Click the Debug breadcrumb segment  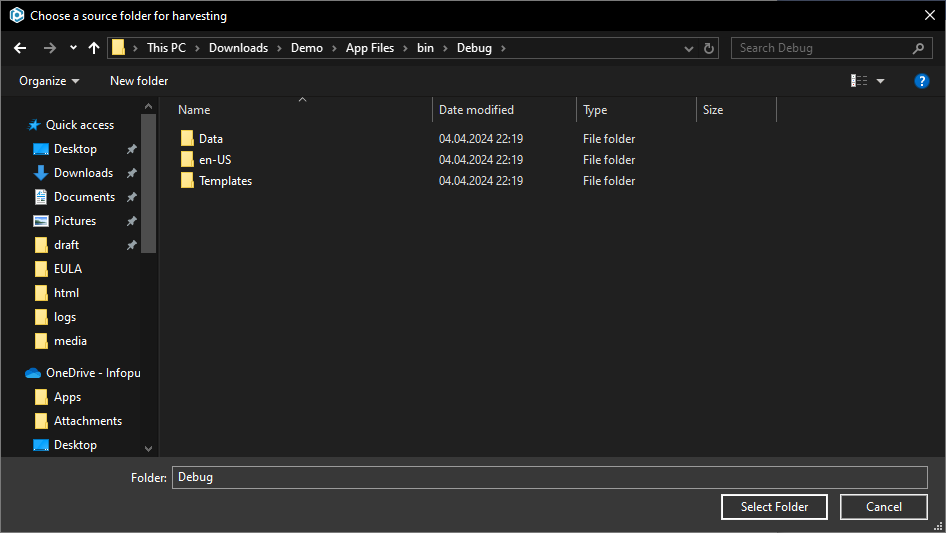(x=474, y=48)
